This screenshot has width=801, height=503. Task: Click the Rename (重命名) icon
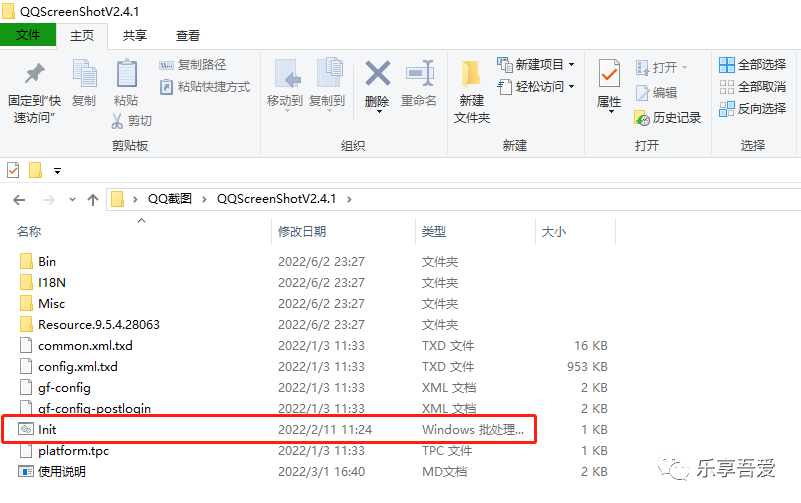(419, 74)
